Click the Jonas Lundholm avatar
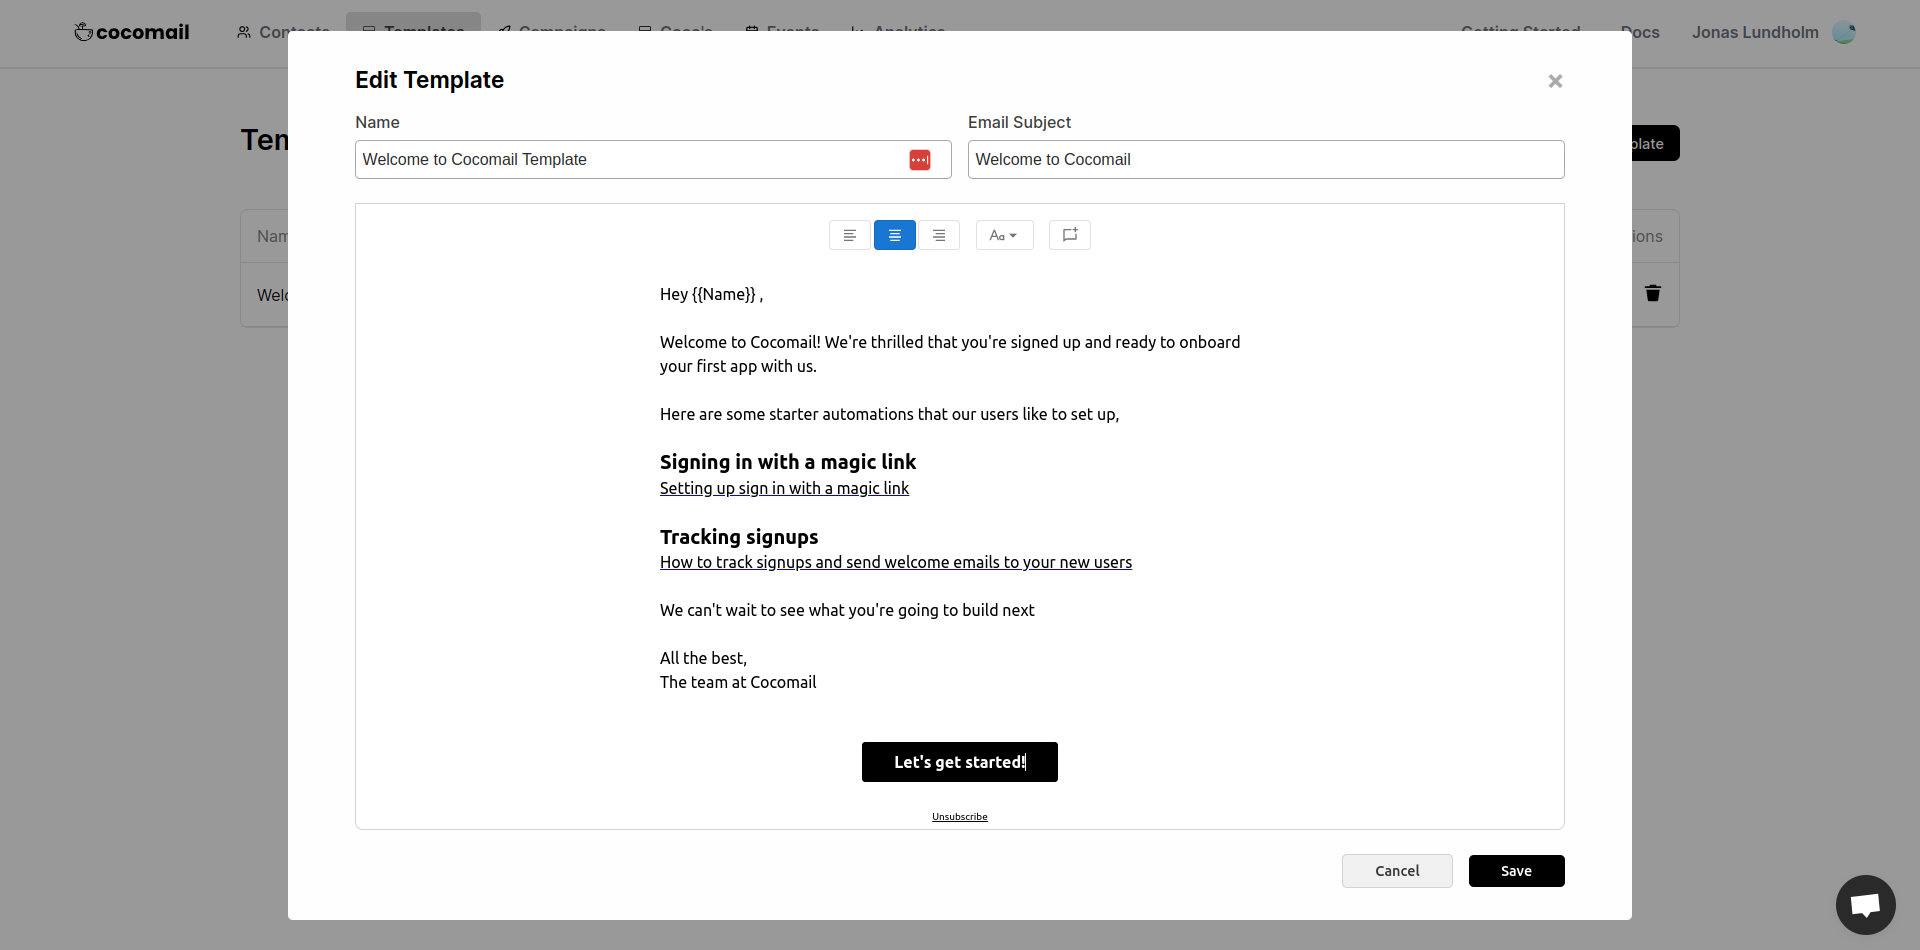The height and width of the screenshot is (950, 1920). tap(1843, 33)
